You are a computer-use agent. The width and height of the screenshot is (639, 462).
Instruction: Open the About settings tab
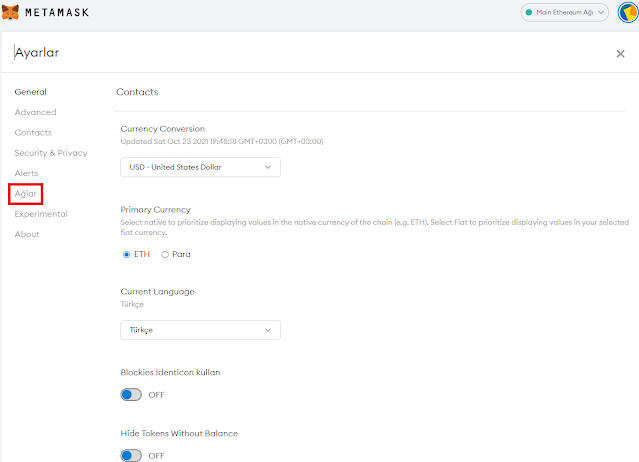[27, 234]
